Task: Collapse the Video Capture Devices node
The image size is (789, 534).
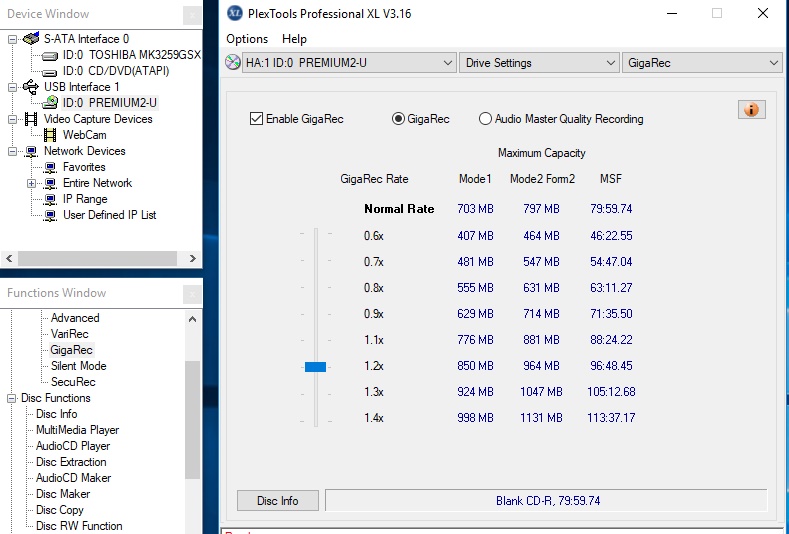Action: coord(13,119)
